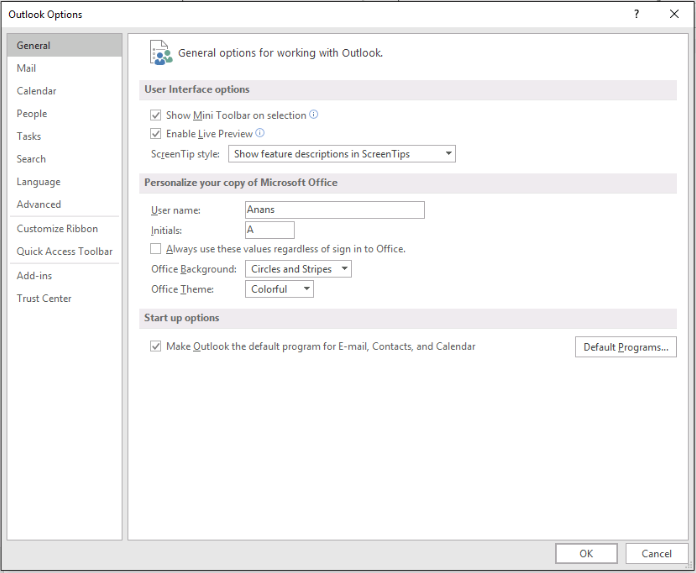Open the Calendar options category

(x=36, y=91)
